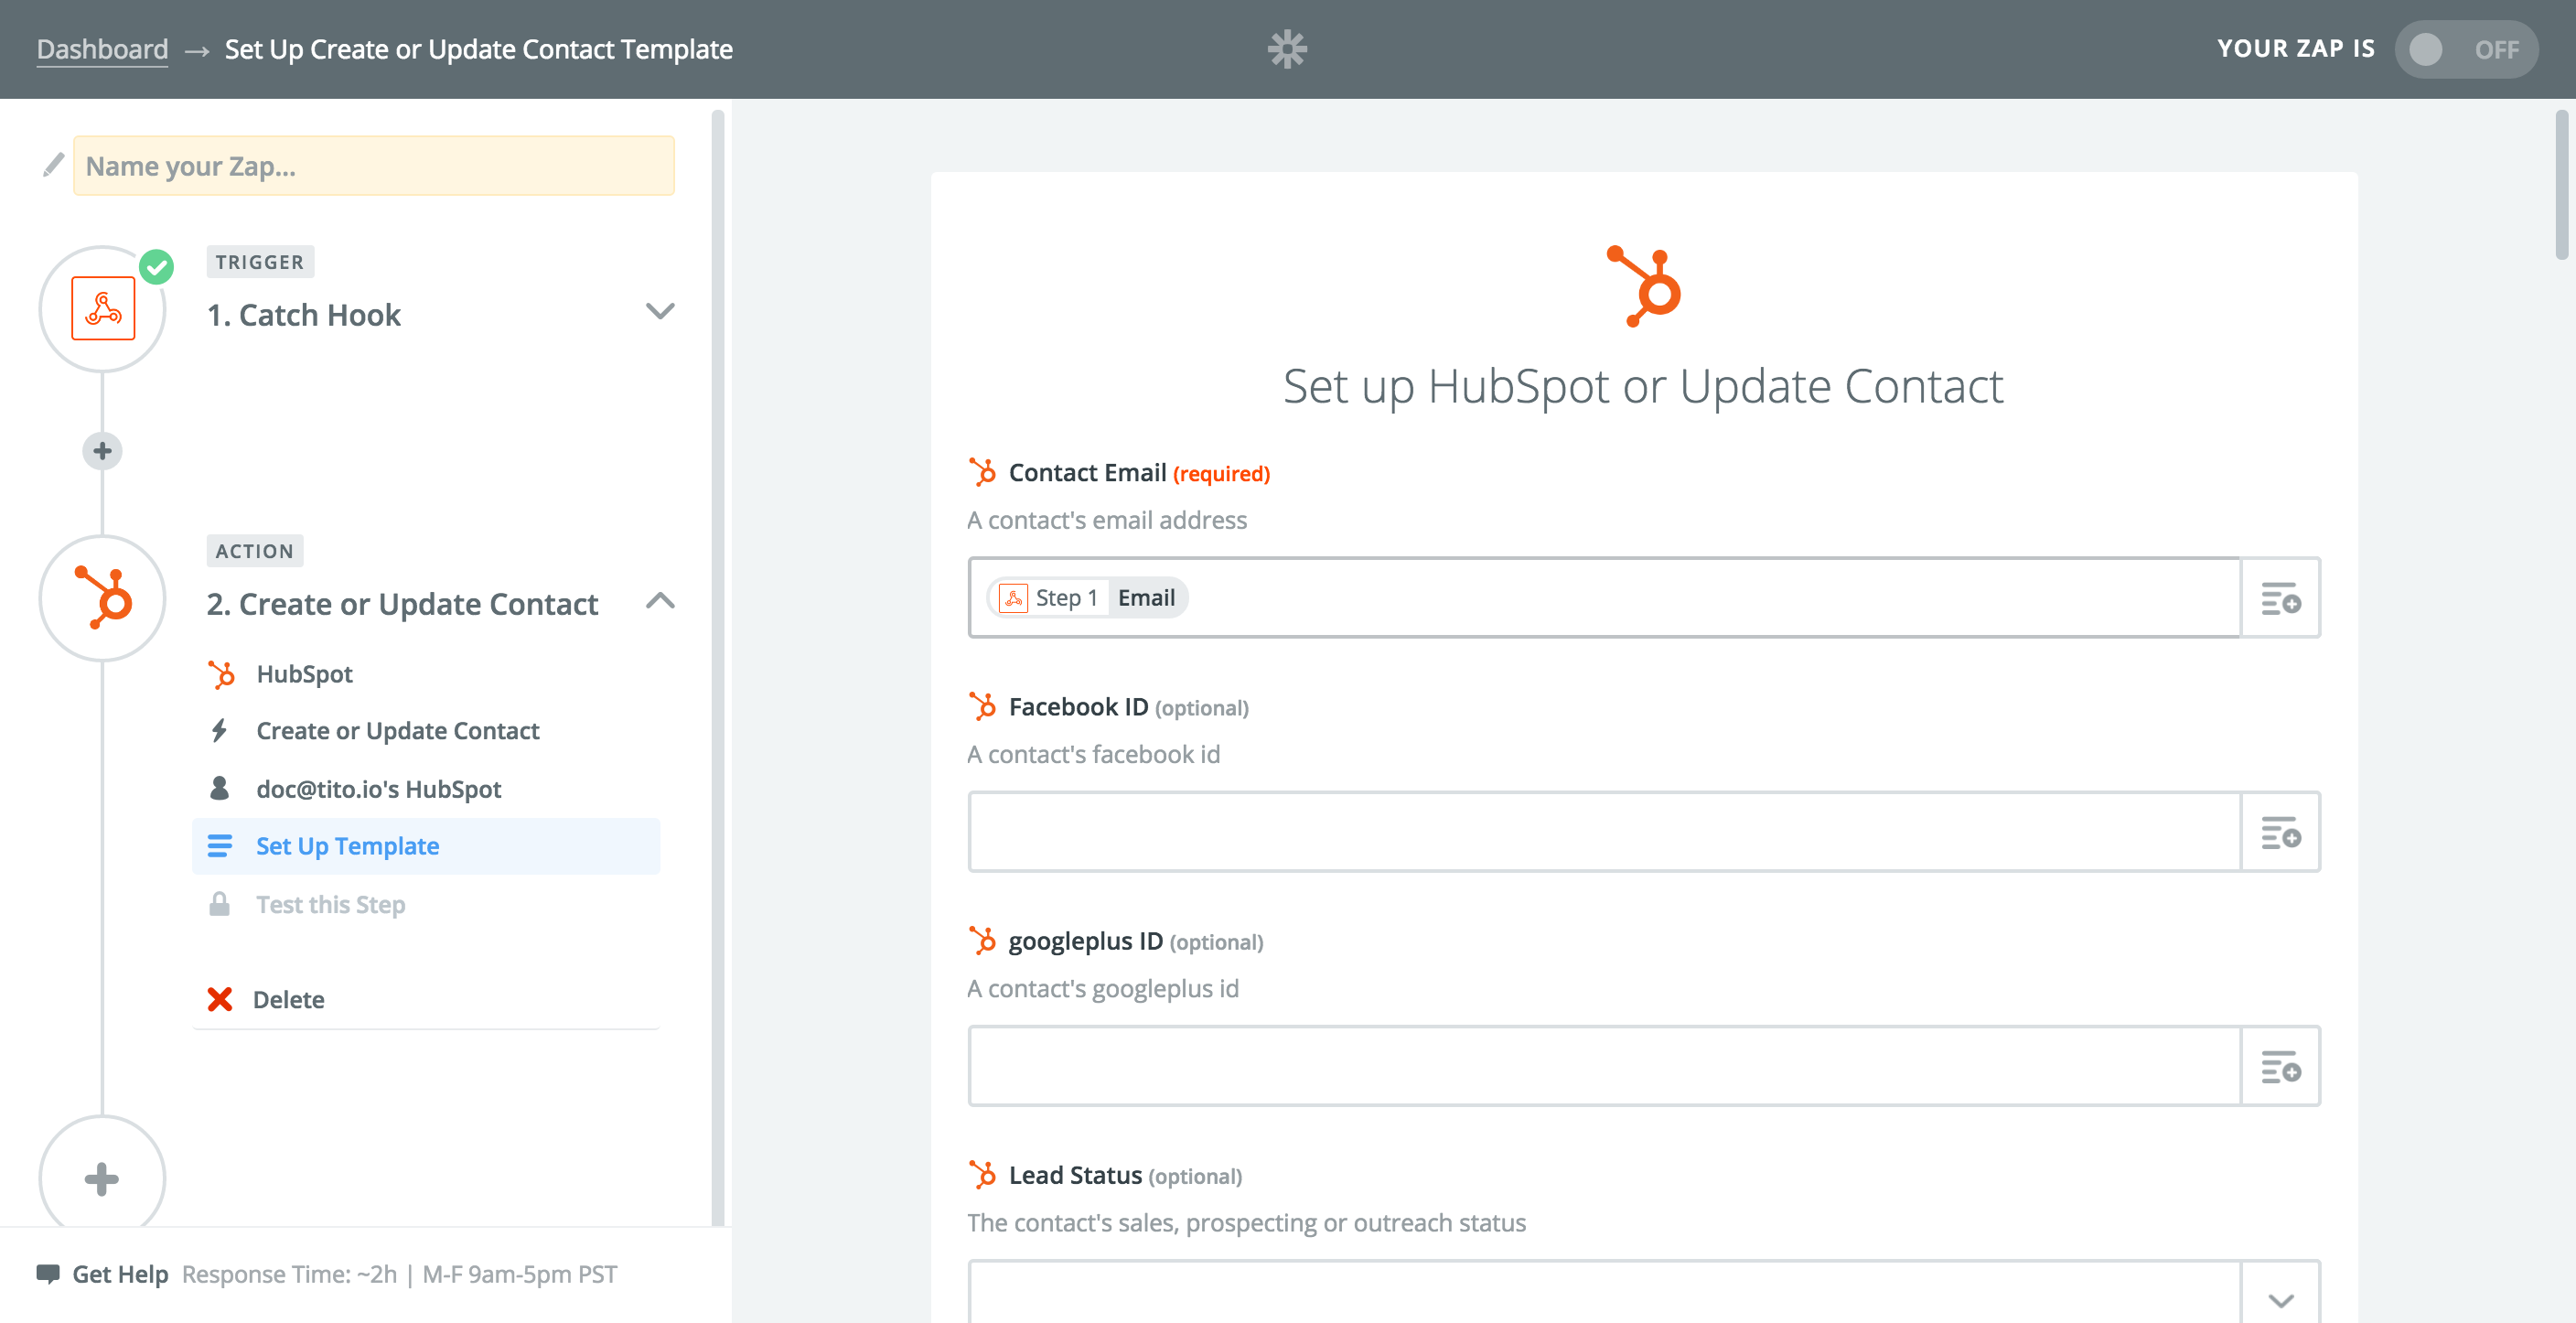Click HubSpot icon next to Contact Email label

tap(982, 472)
